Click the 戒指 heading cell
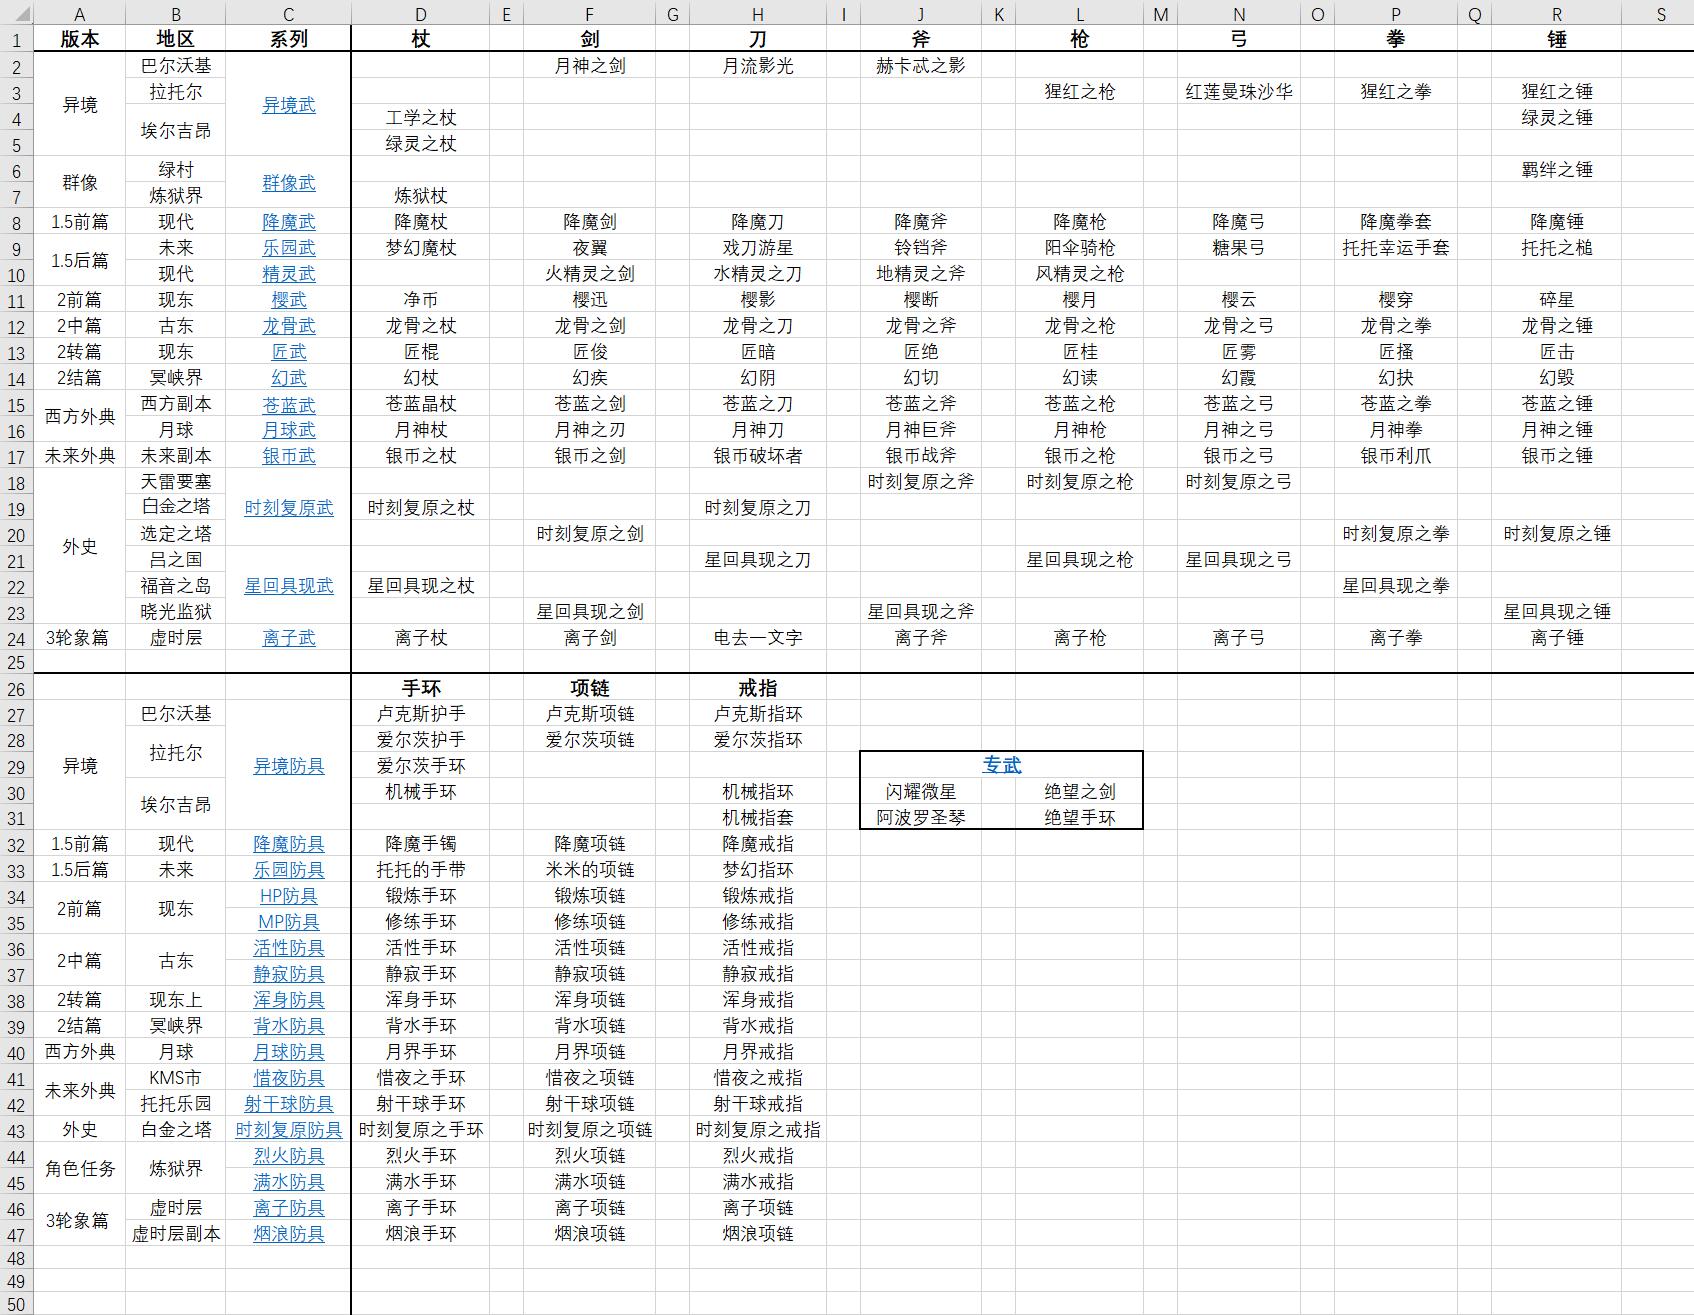The width and height of the screenshot is (1694, 1315). [757, 688]
